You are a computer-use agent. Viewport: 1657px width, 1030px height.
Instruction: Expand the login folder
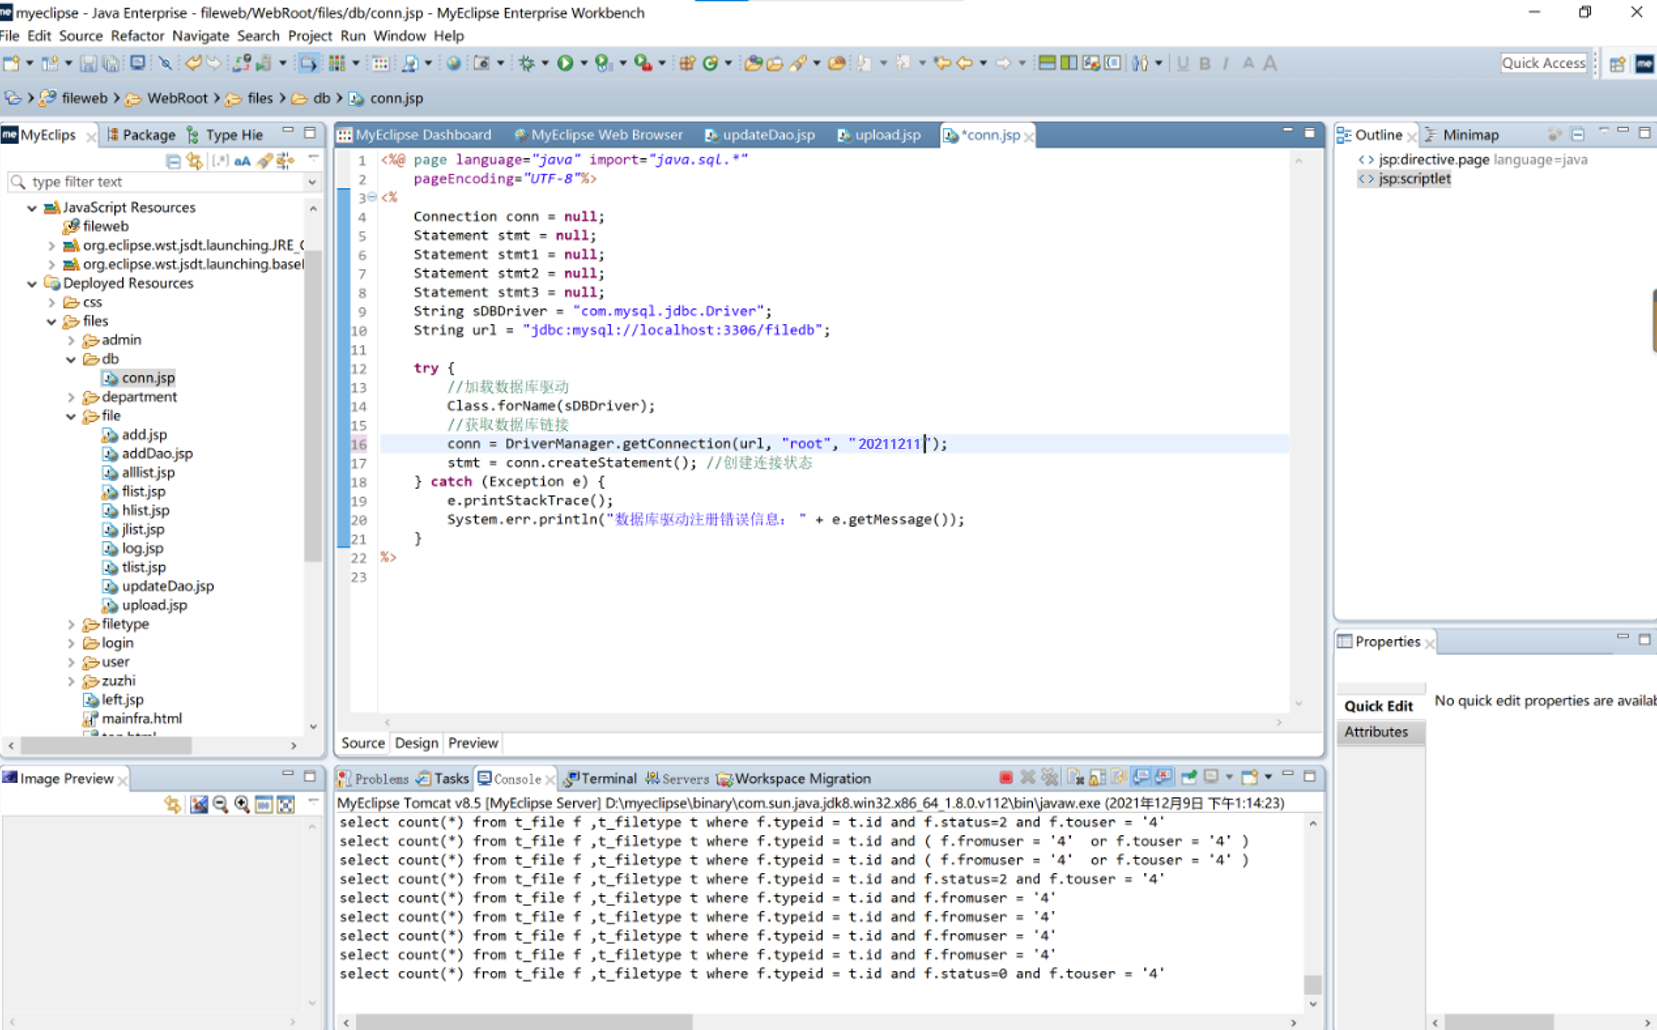71,643
